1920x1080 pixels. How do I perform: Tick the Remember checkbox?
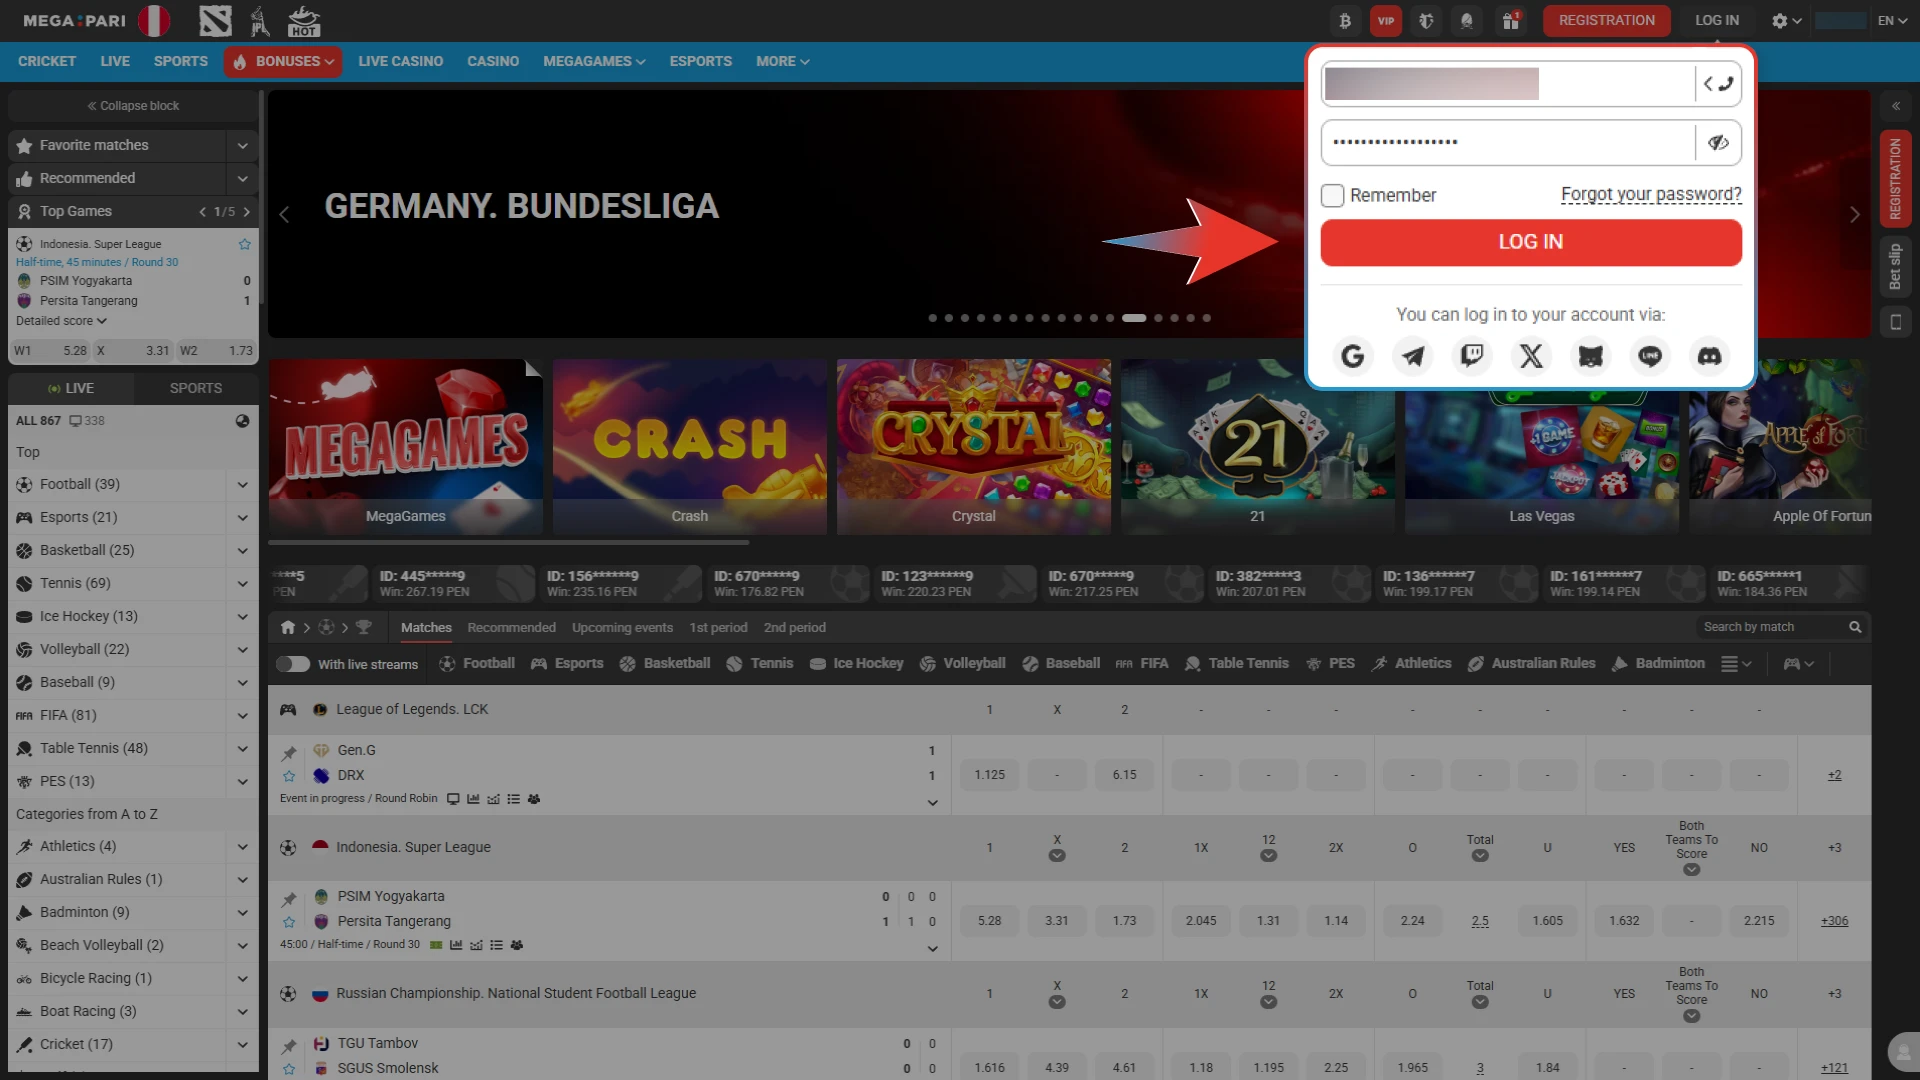point(1332,195)
